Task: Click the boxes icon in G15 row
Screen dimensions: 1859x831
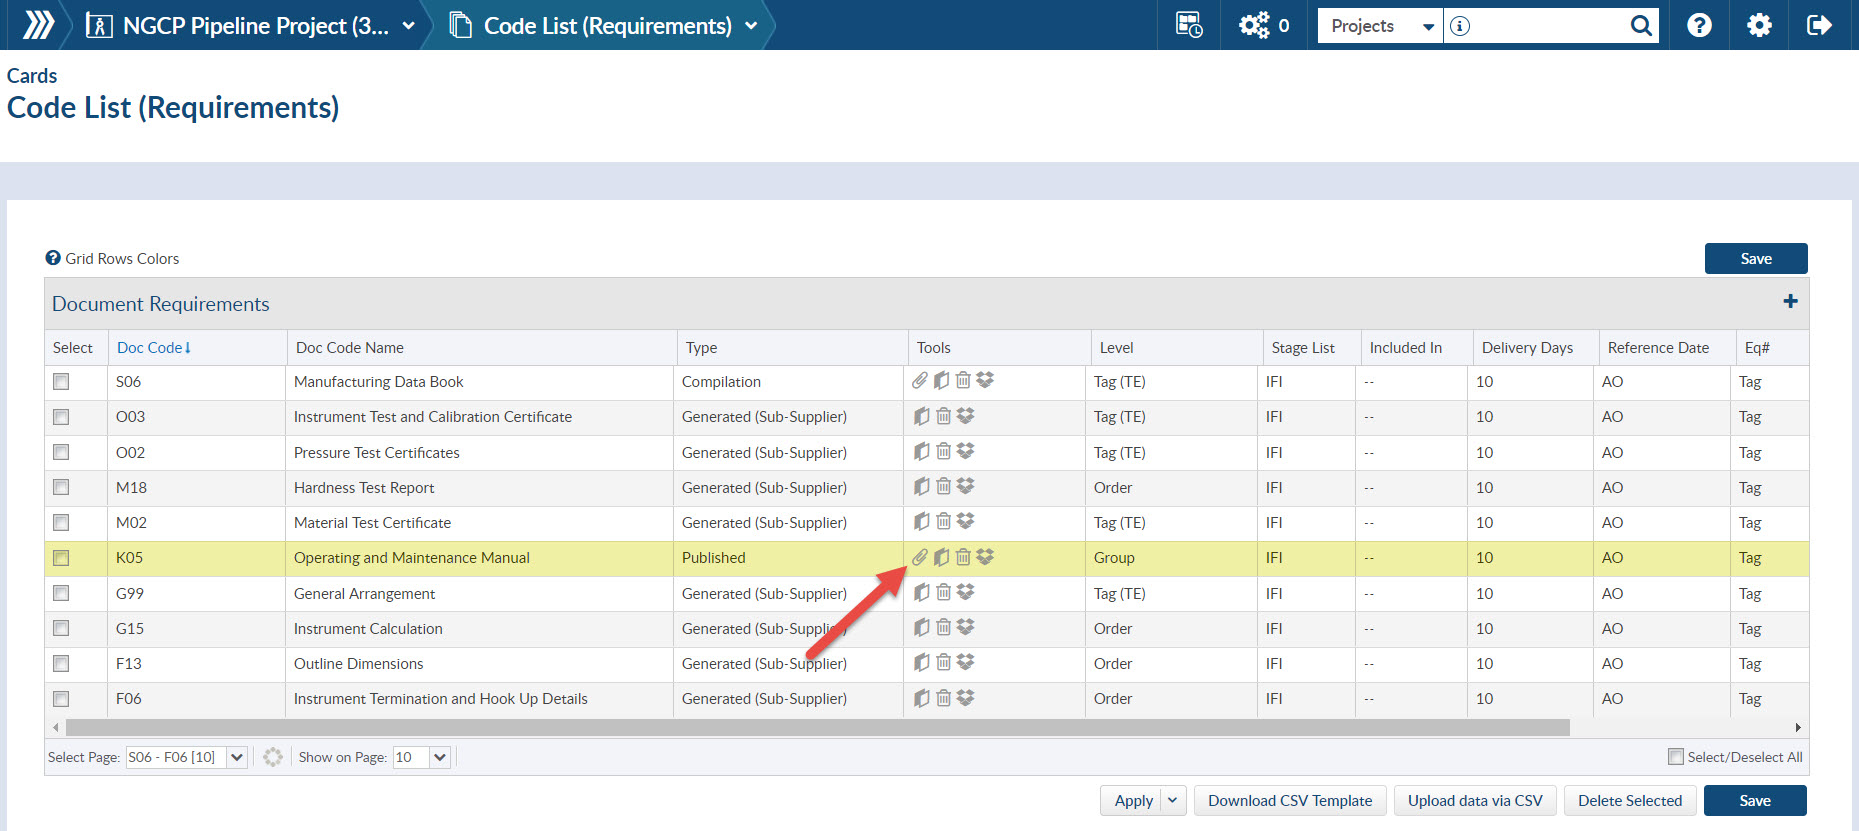Action: [965, 627]
